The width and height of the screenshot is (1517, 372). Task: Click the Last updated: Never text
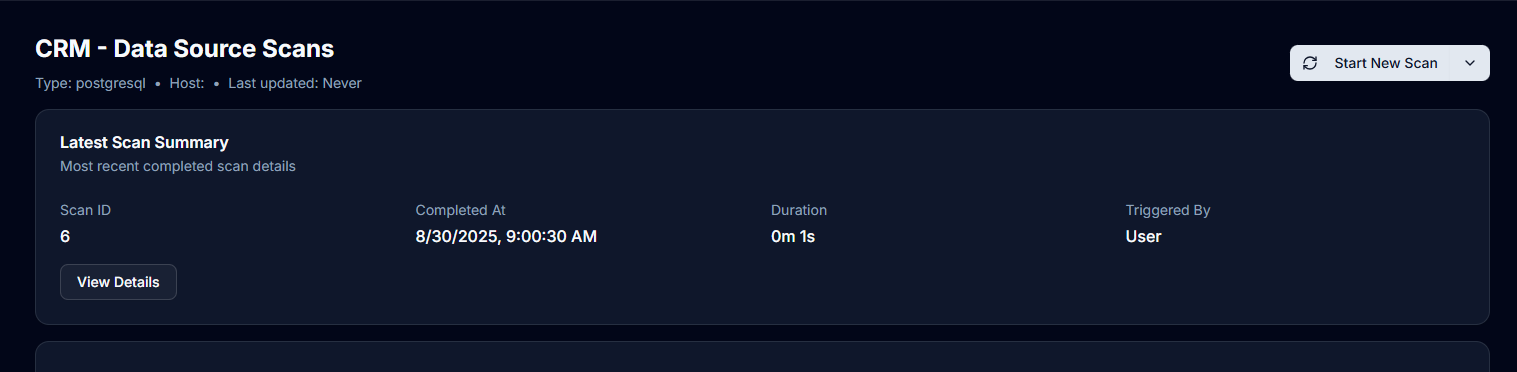point(295,83)
